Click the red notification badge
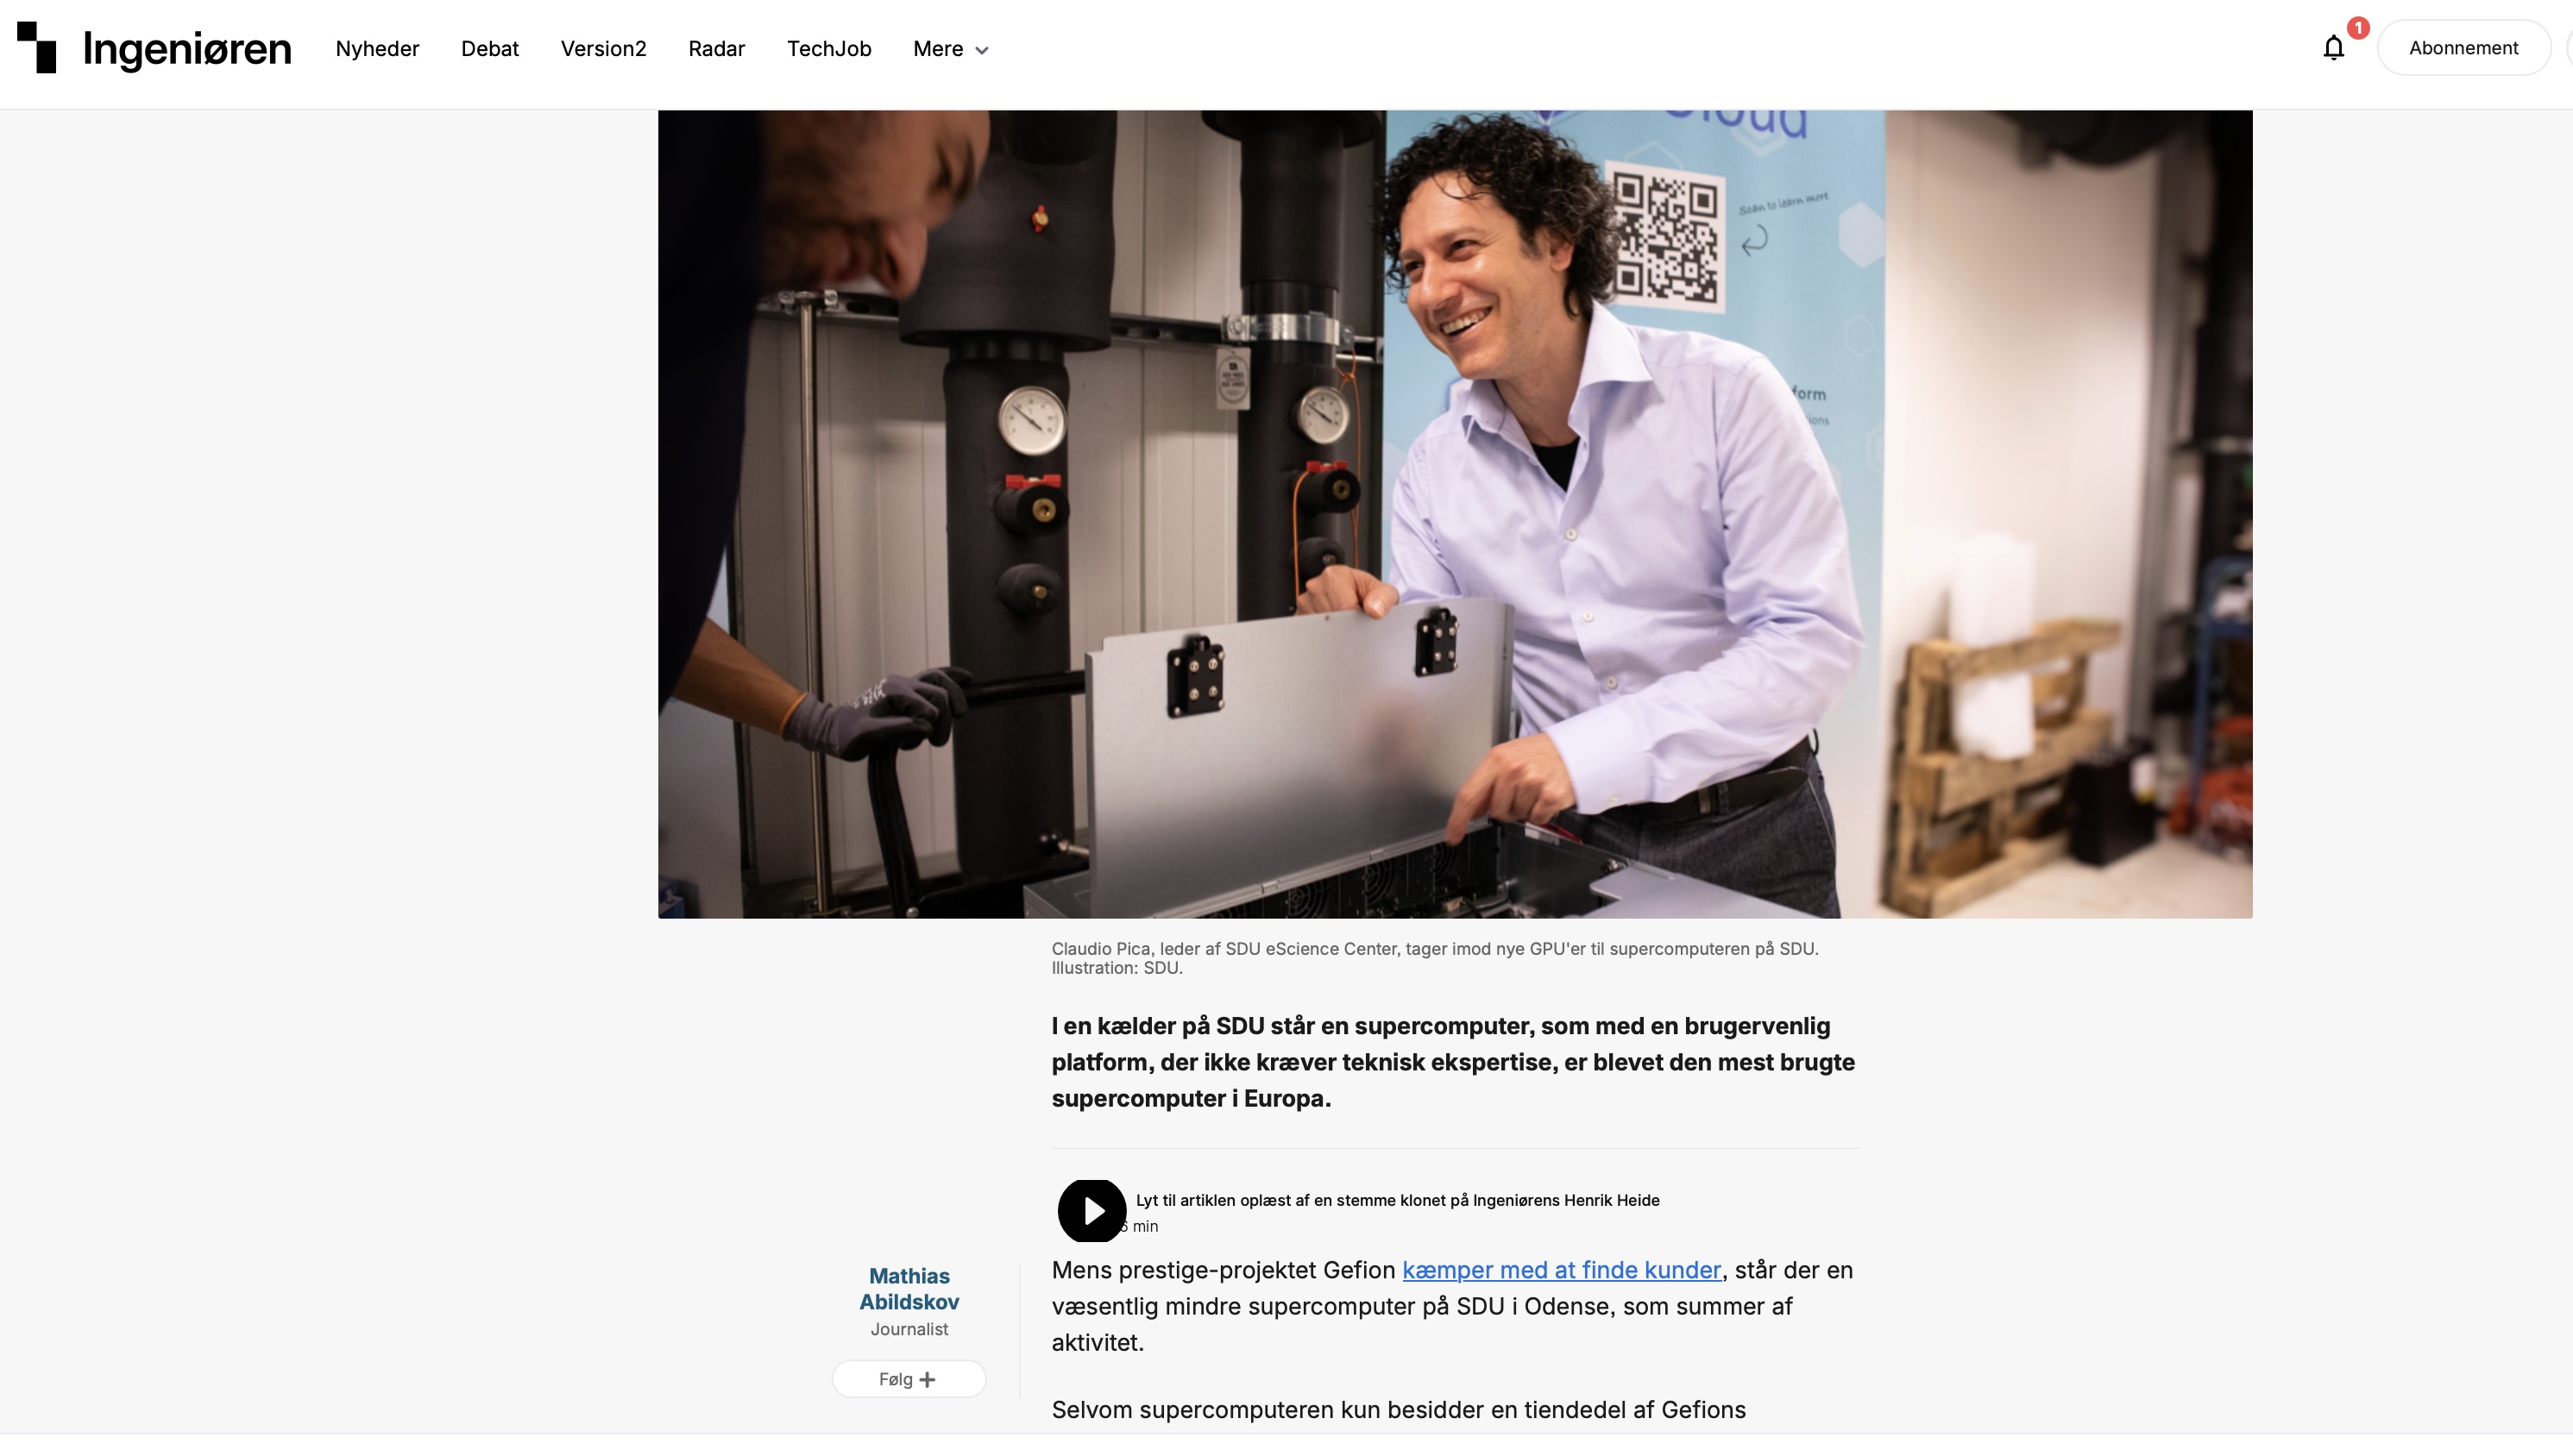 pos(2358,28)
